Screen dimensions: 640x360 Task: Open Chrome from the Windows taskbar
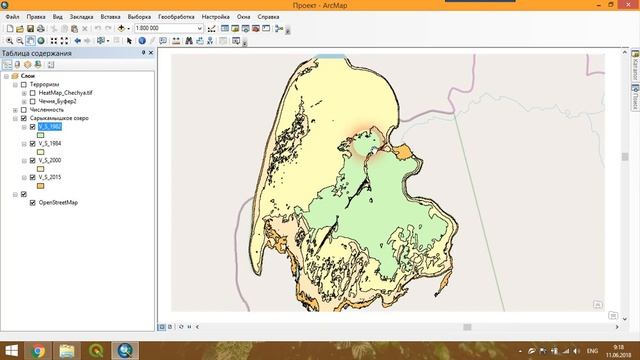coord(39,351)
